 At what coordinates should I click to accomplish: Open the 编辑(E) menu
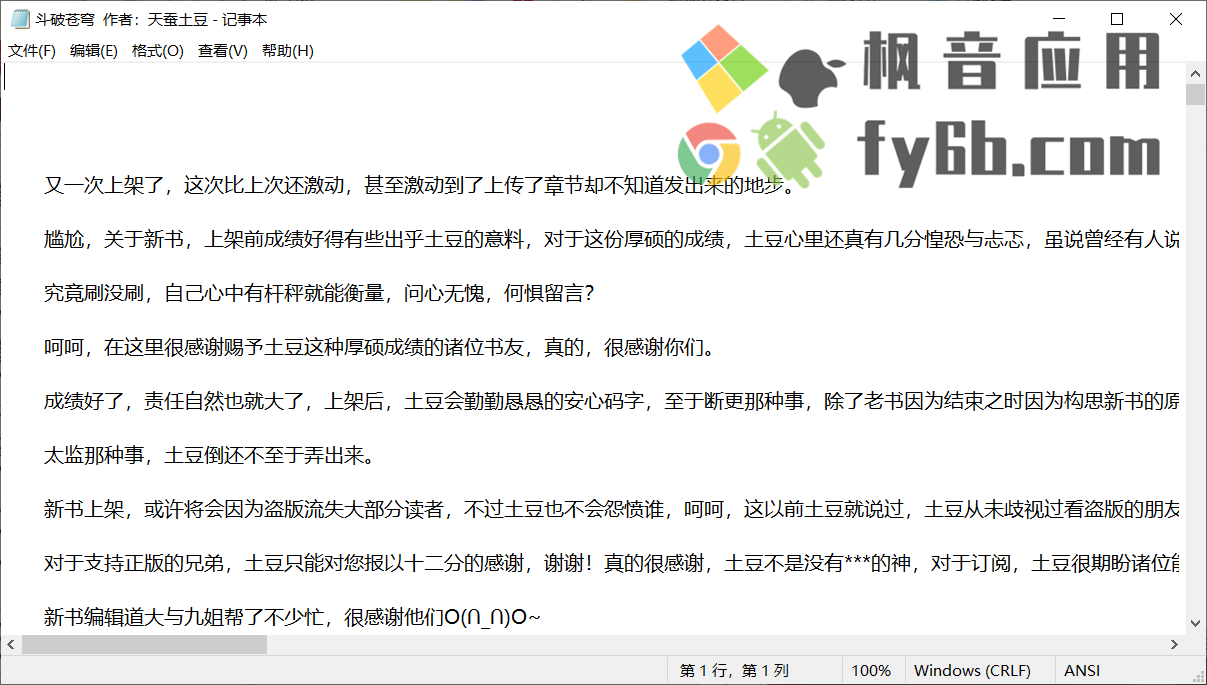[94, 51]
